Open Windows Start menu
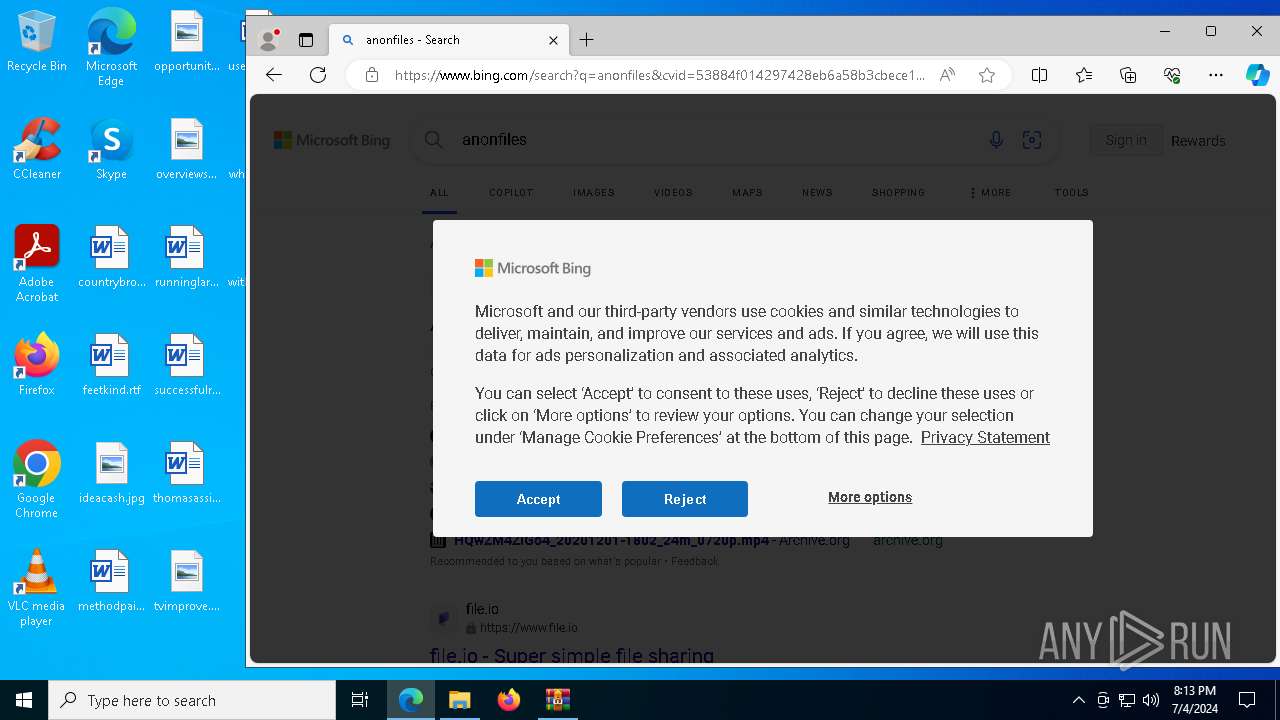This screenshot has height=720, width=1280. coord(24,700)
